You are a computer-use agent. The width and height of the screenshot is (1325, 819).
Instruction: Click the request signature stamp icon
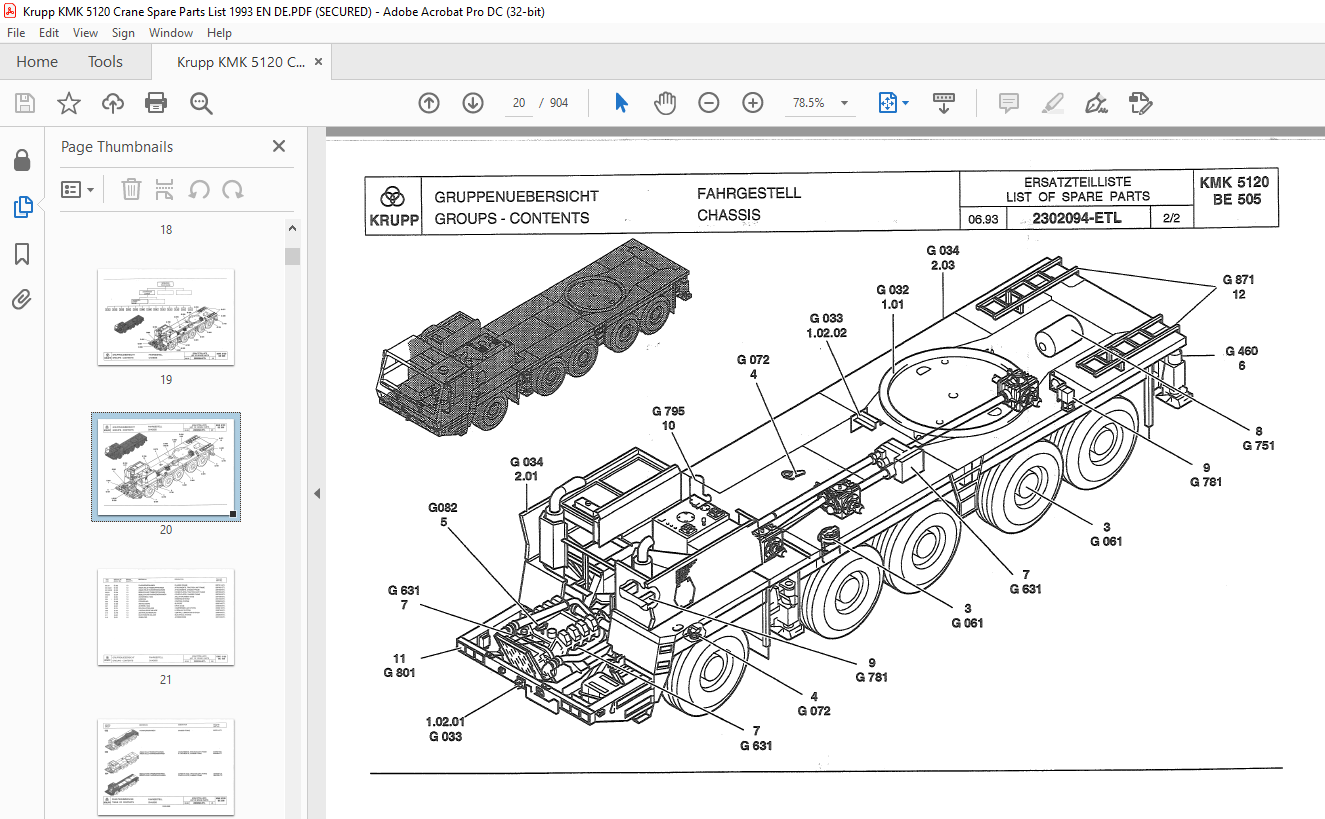pos(1141,103)
